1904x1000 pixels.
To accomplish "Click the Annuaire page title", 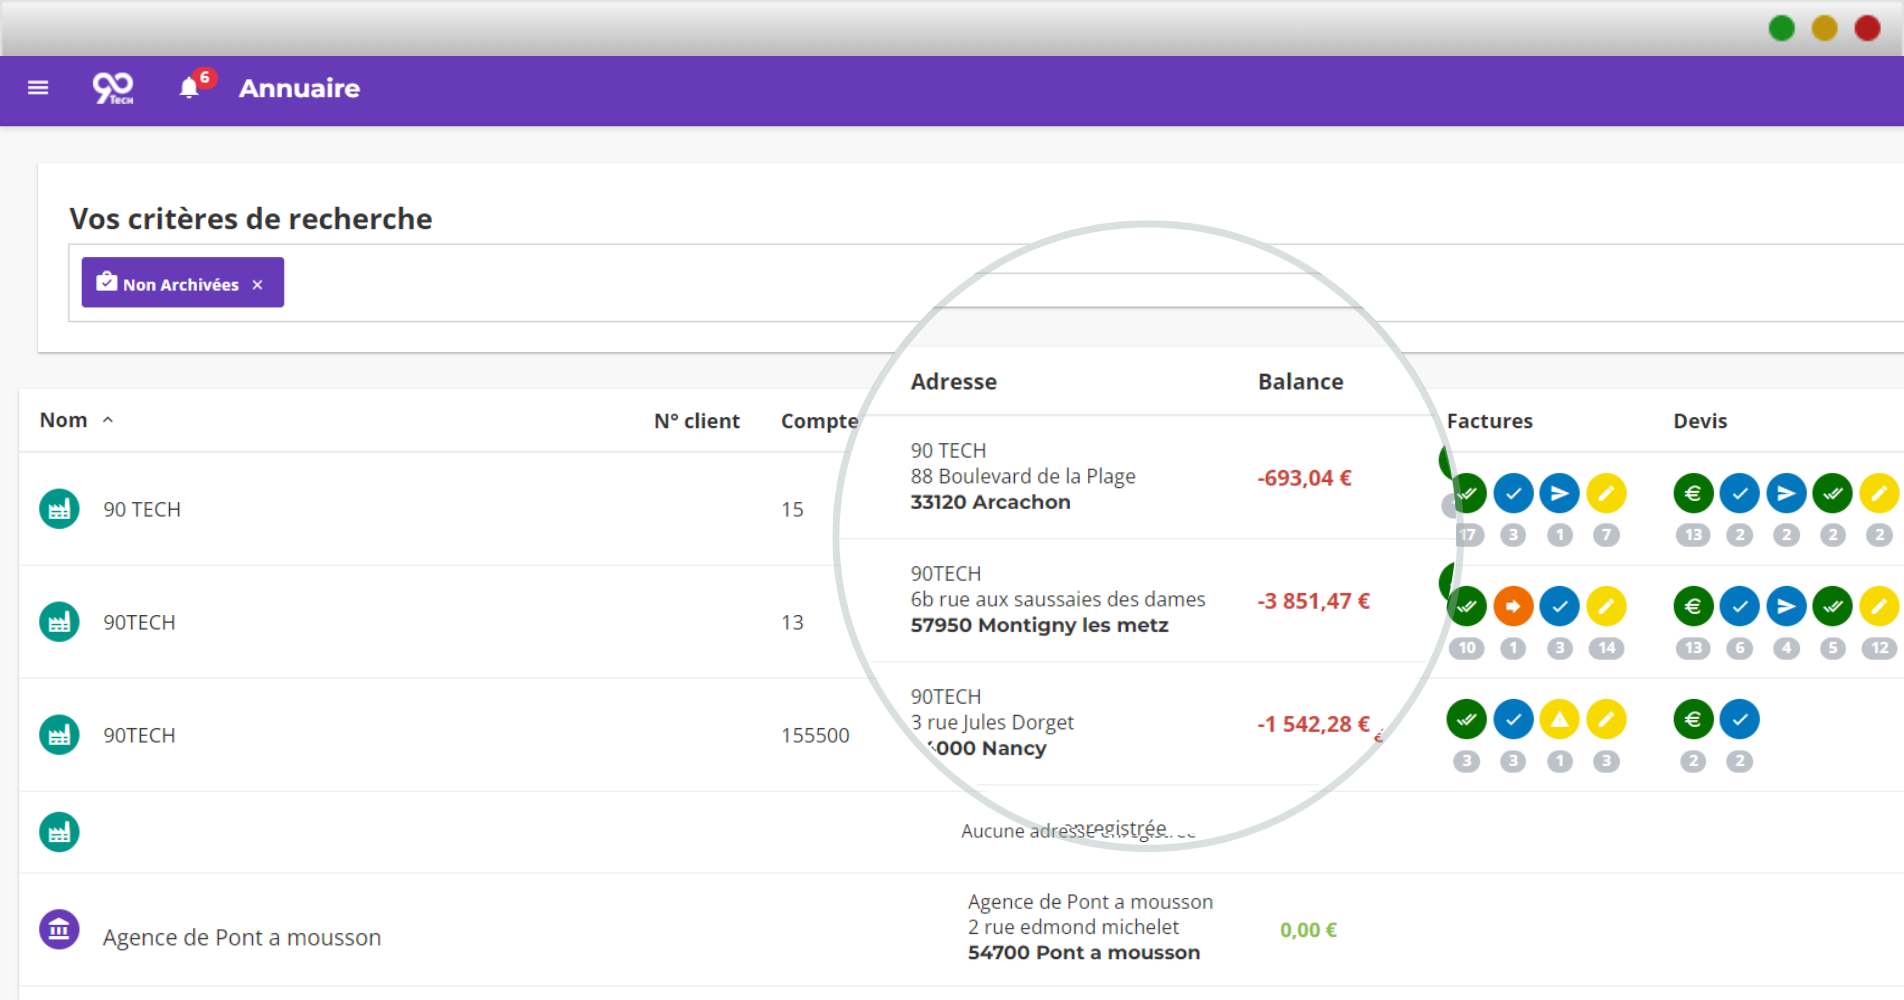I will click(299, 88).
